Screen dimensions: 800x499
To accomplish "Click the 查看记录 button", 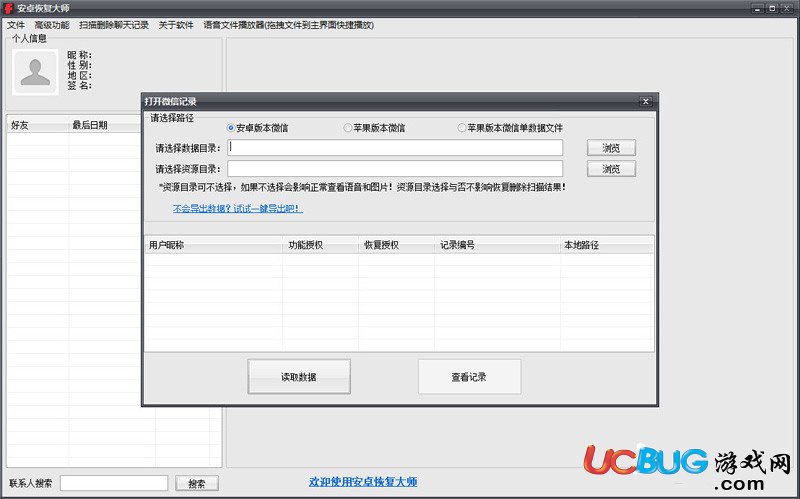I will click(x=469, y=377).
